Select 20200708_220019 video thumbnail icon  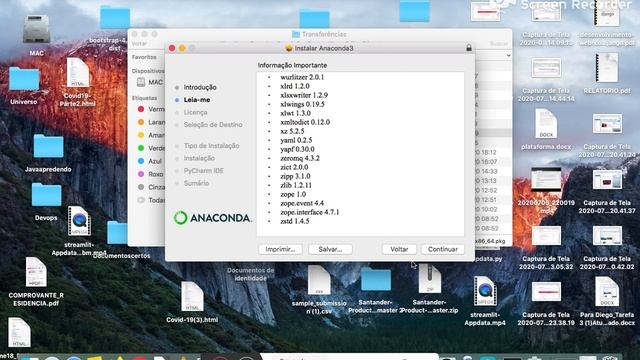(x=546, y=180)
